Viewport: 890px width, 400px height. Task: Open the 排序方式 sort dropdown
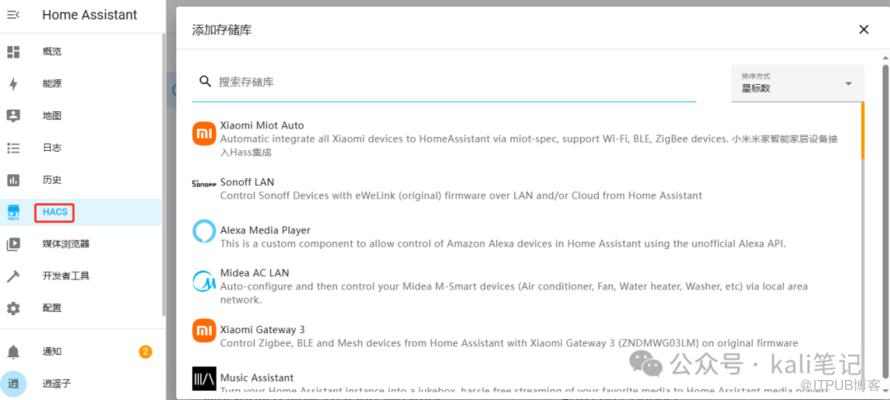pyautogui.click(x=797, y=84)
